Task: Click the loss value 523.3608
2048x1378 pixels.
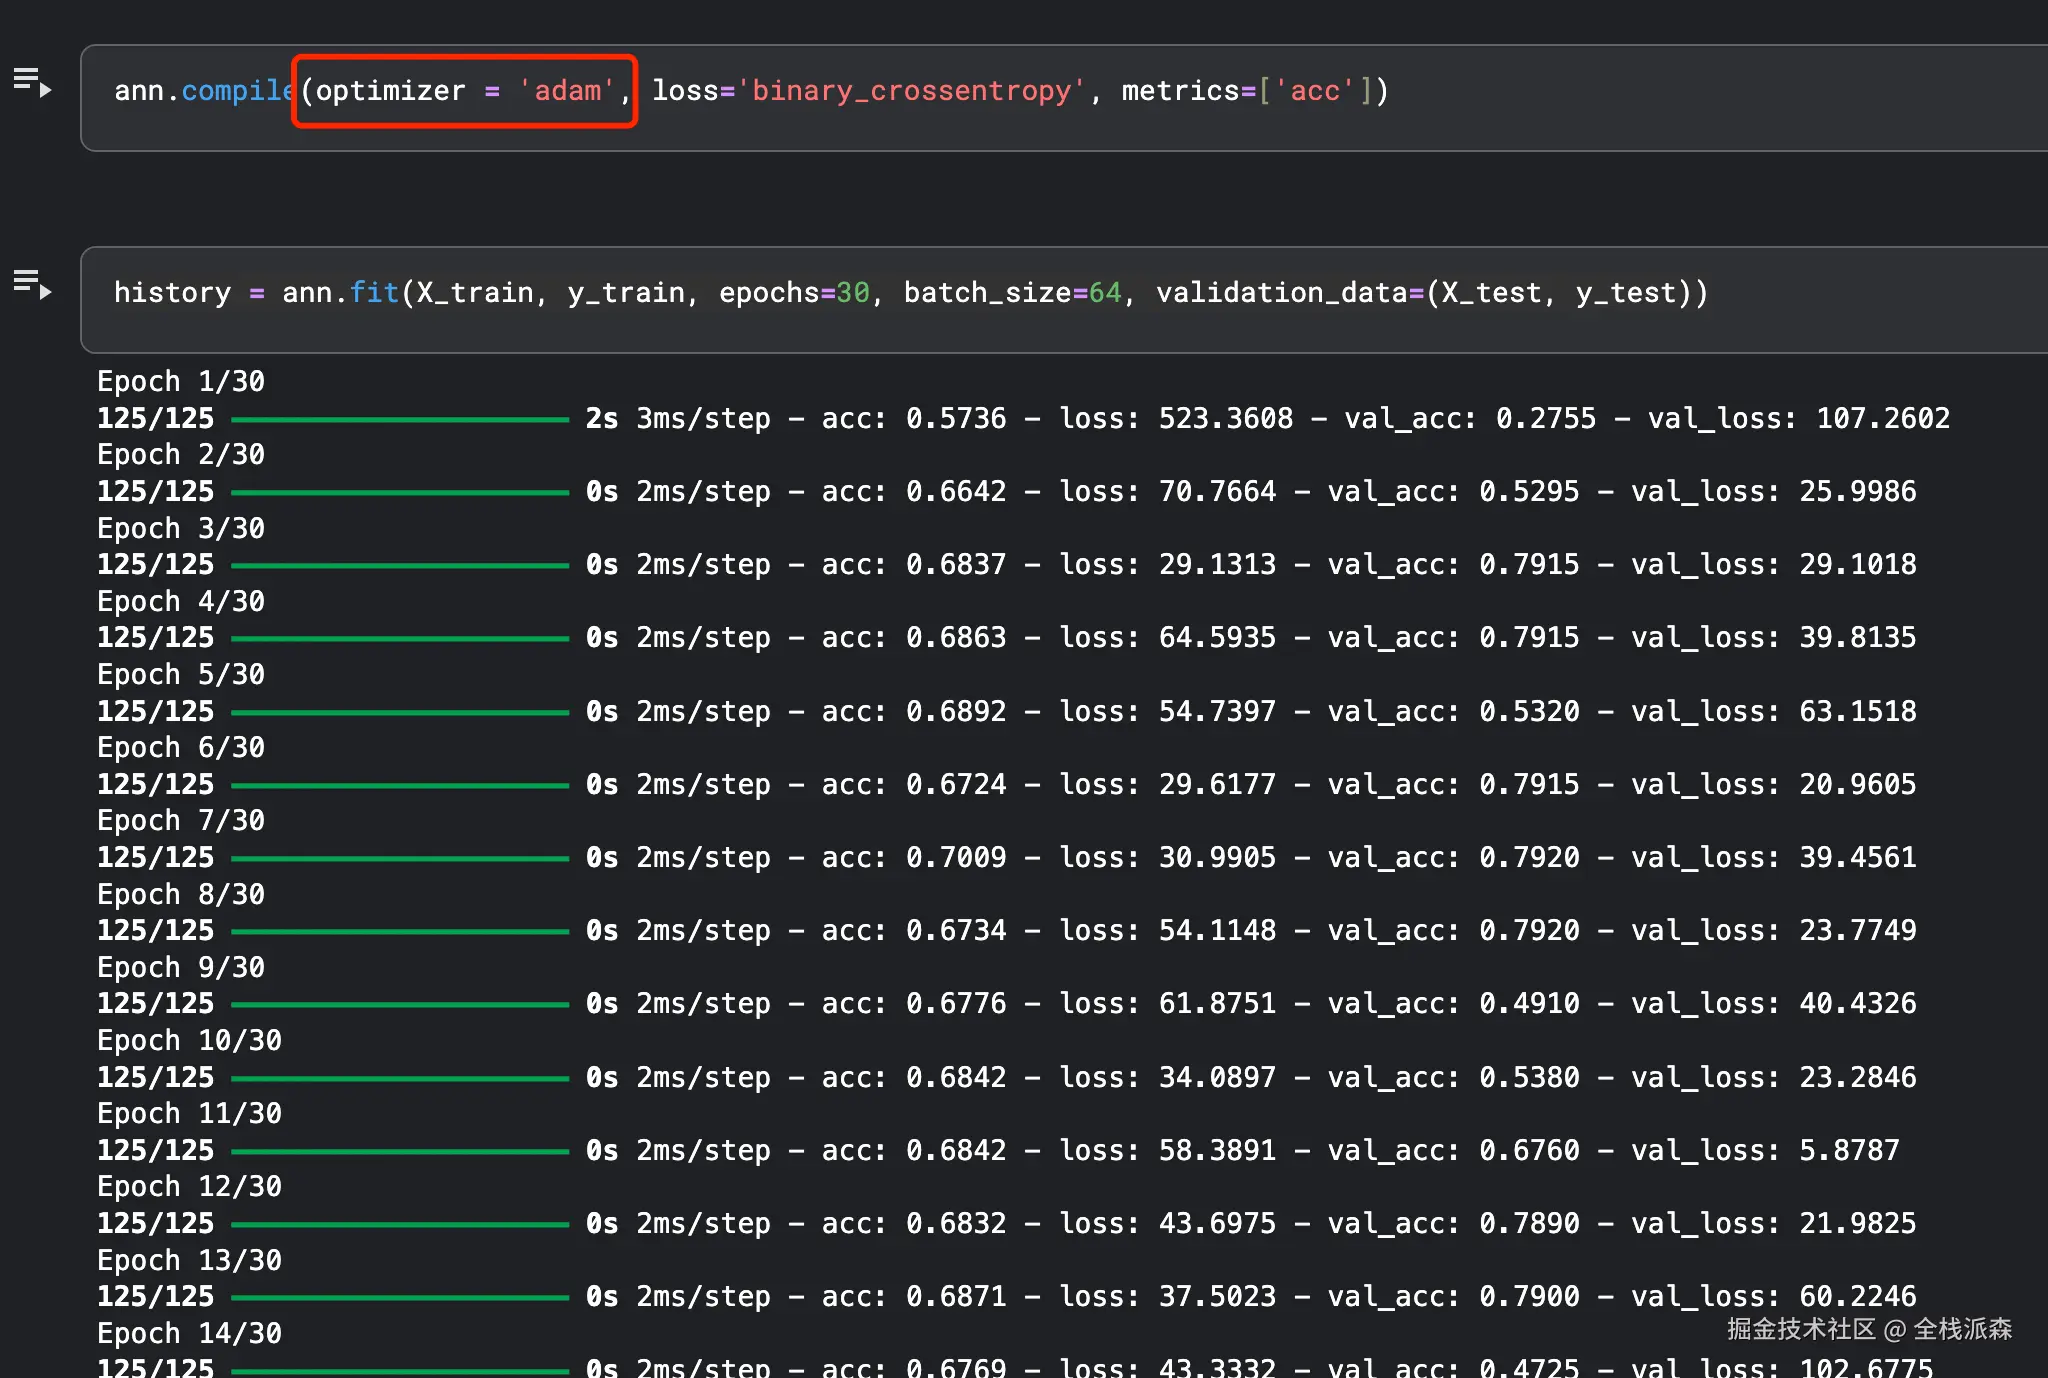Action: 1225,418
